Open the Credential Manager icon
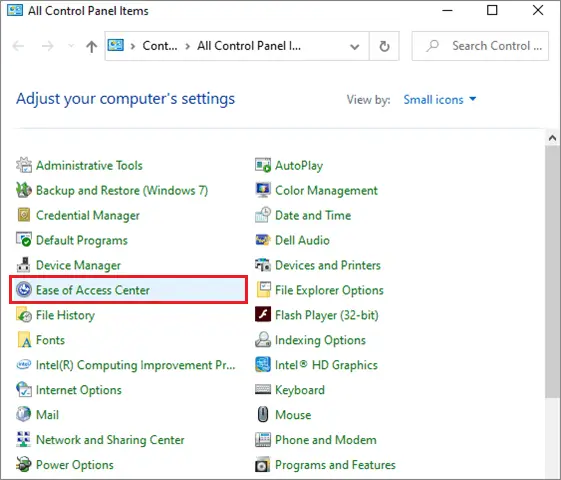The width and height of the screenshot is (561, 480). (x=24, y=215)
